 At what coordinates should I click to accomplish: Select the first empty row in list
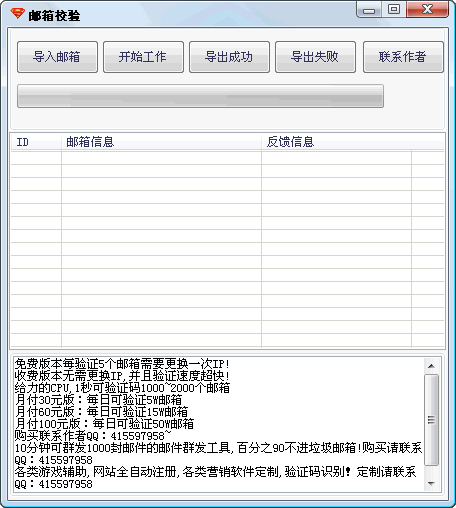[x=228, y=158]
